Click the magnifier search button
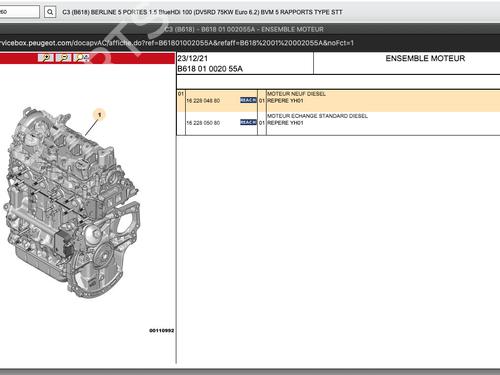 click(x=50, y=12)
